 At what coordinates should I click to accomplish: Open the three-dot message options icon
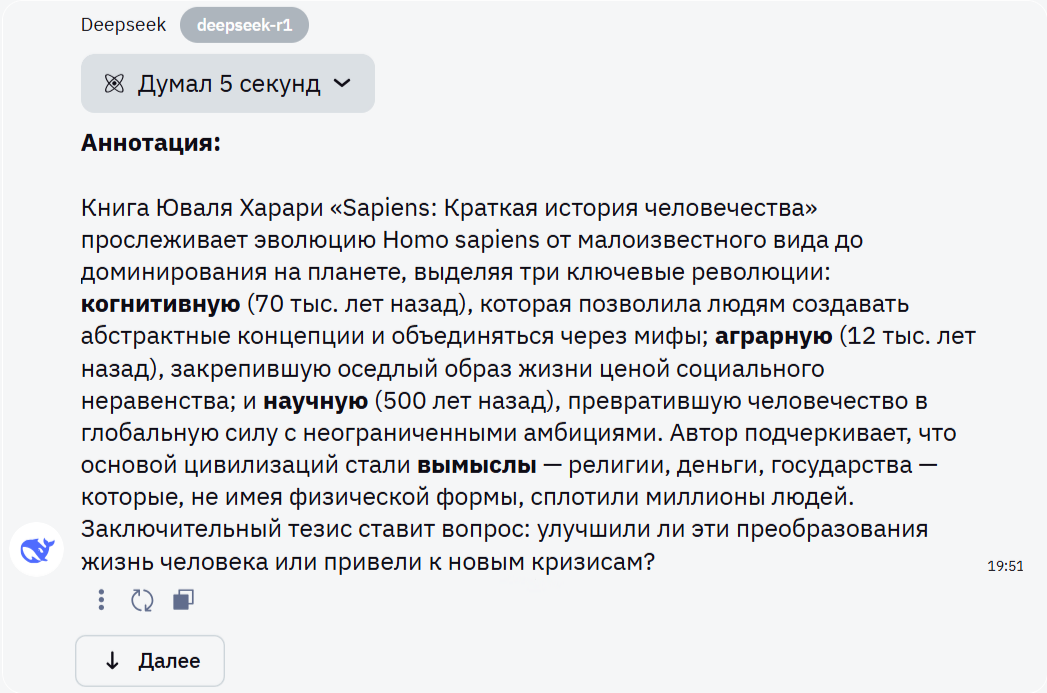coord(100,600)
